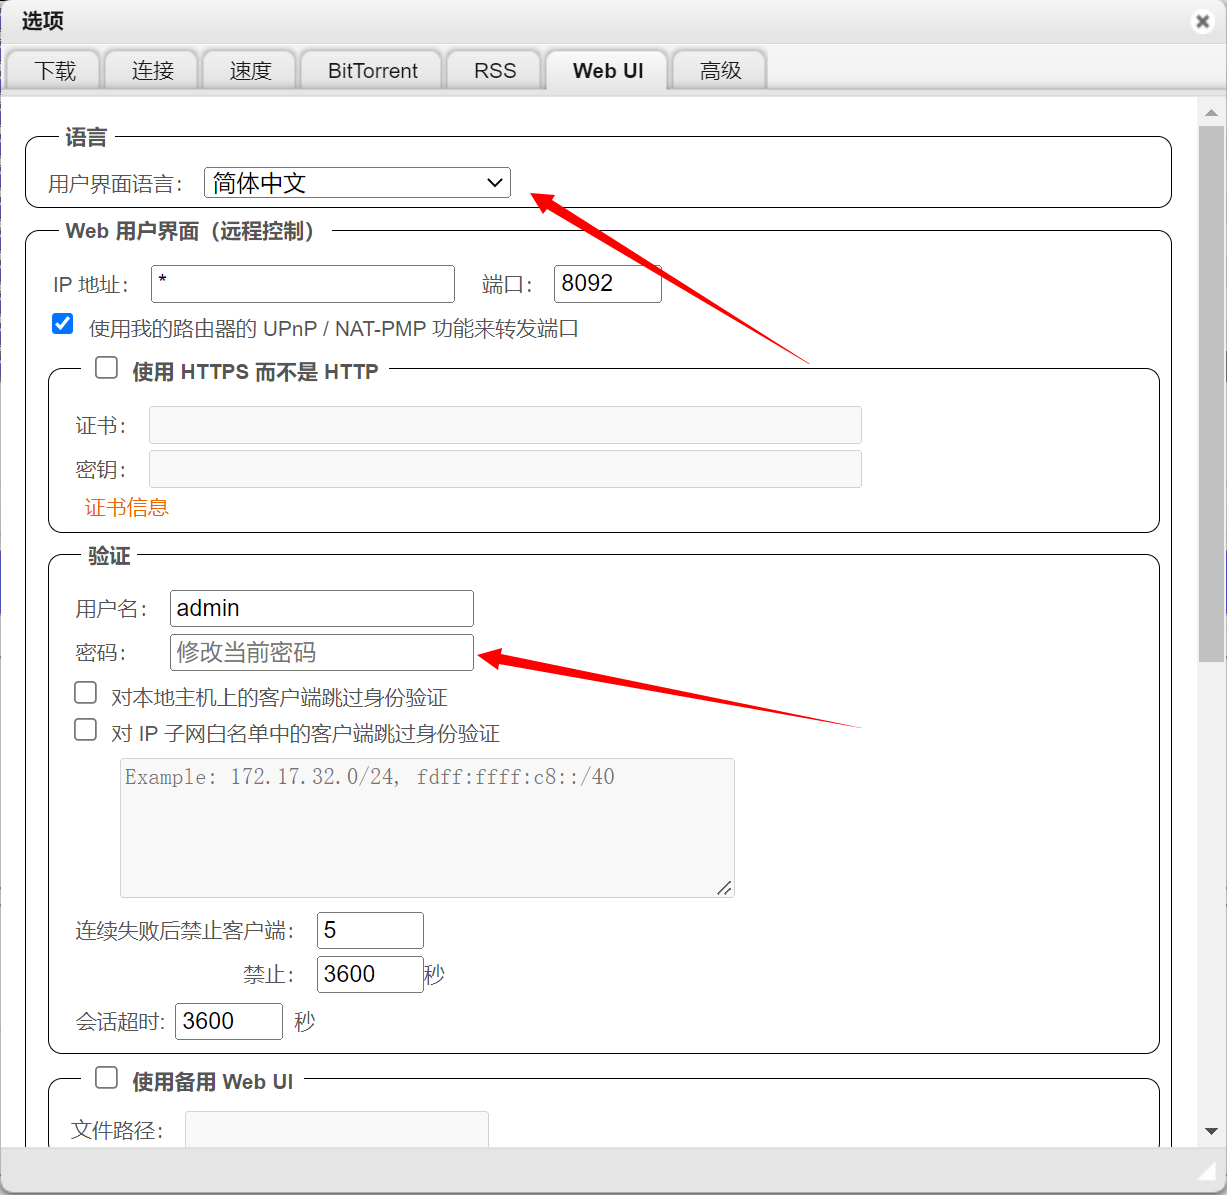Viewport: 1227px width, 1195px height.
Task: Go to the 下载 tab
Action: (x=55, y=71)
